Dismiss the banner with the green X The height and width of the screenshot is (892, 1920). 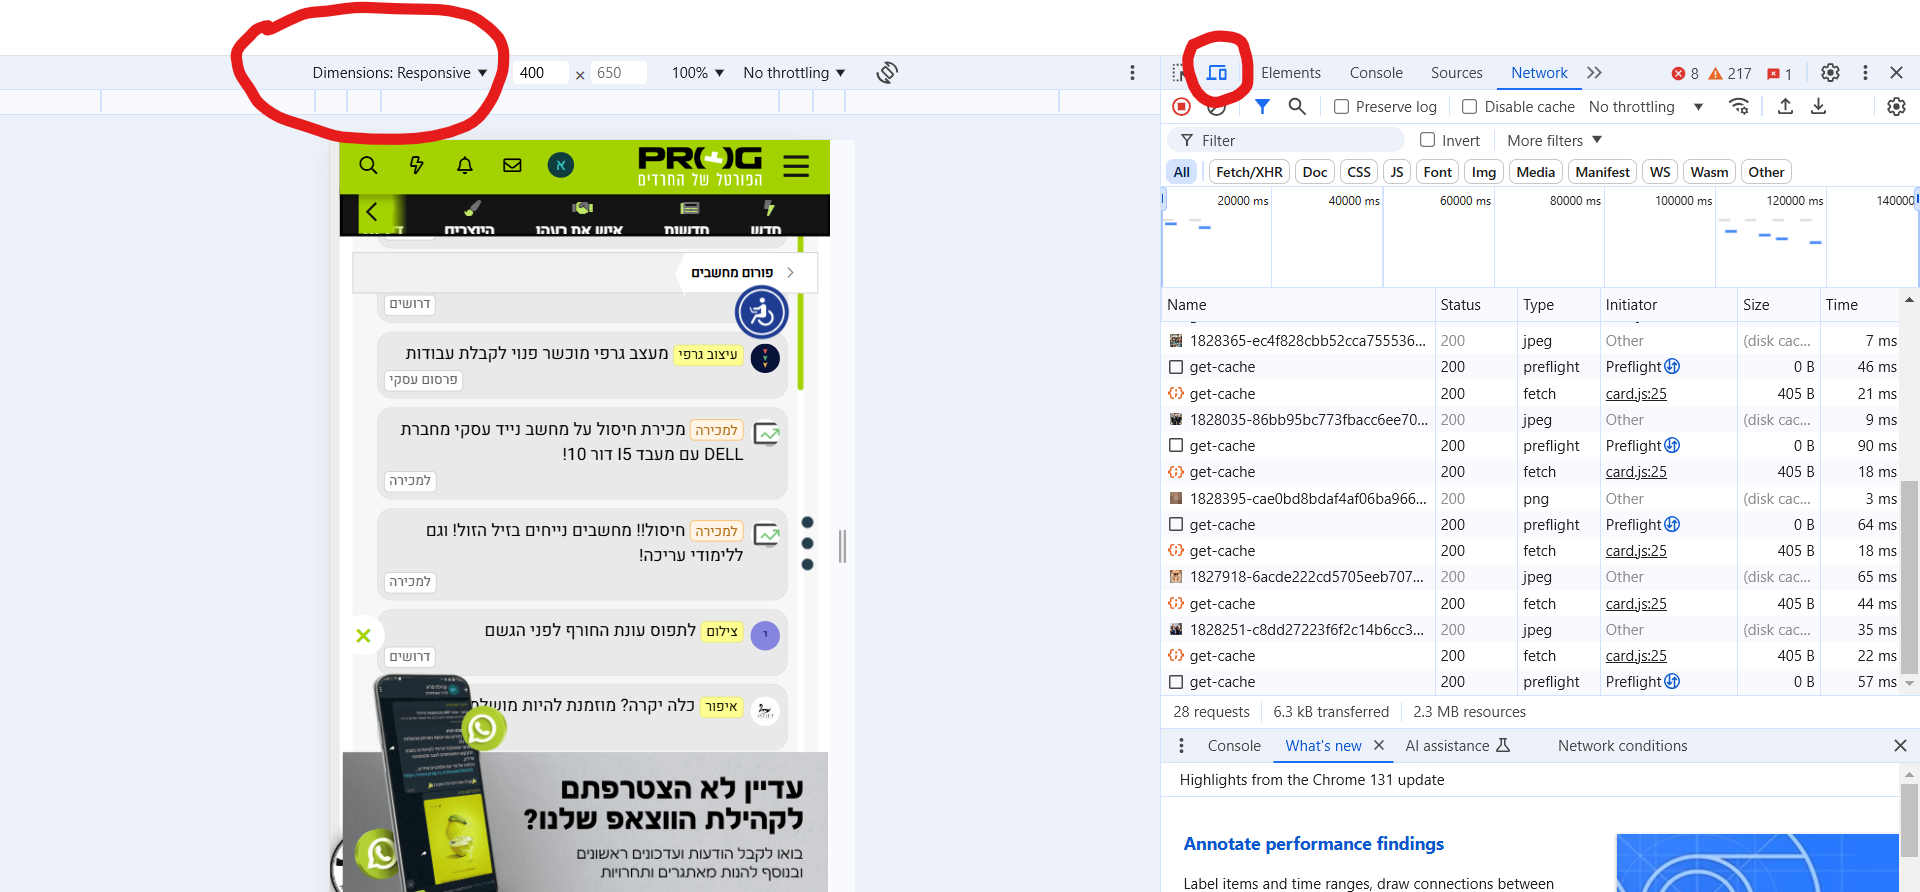363,636
